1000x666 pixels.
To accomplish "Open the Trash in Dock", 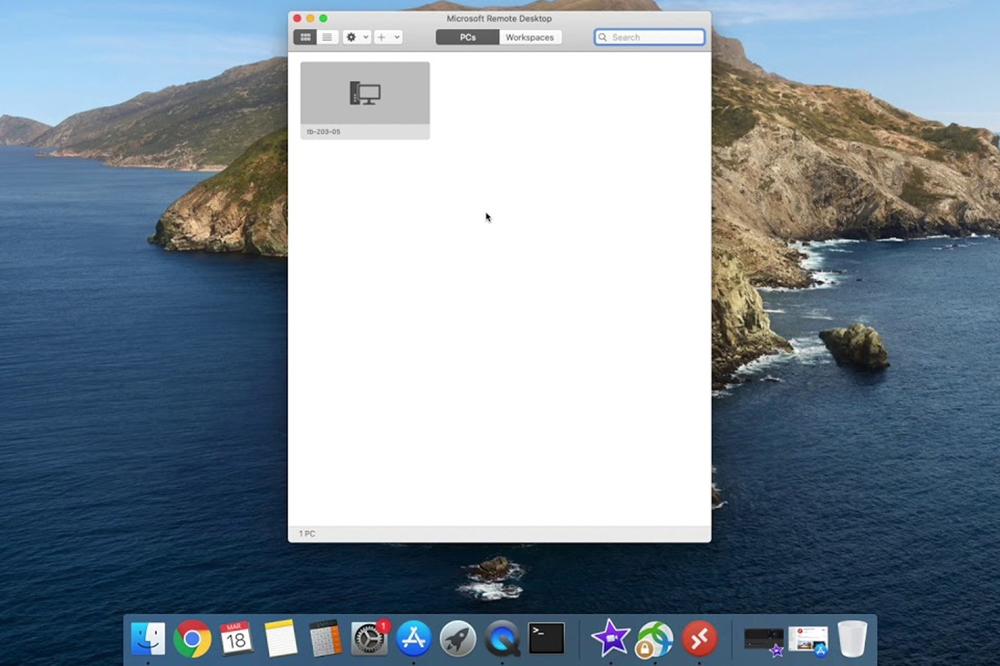I will pyautogui.click(x=853, y=639).
